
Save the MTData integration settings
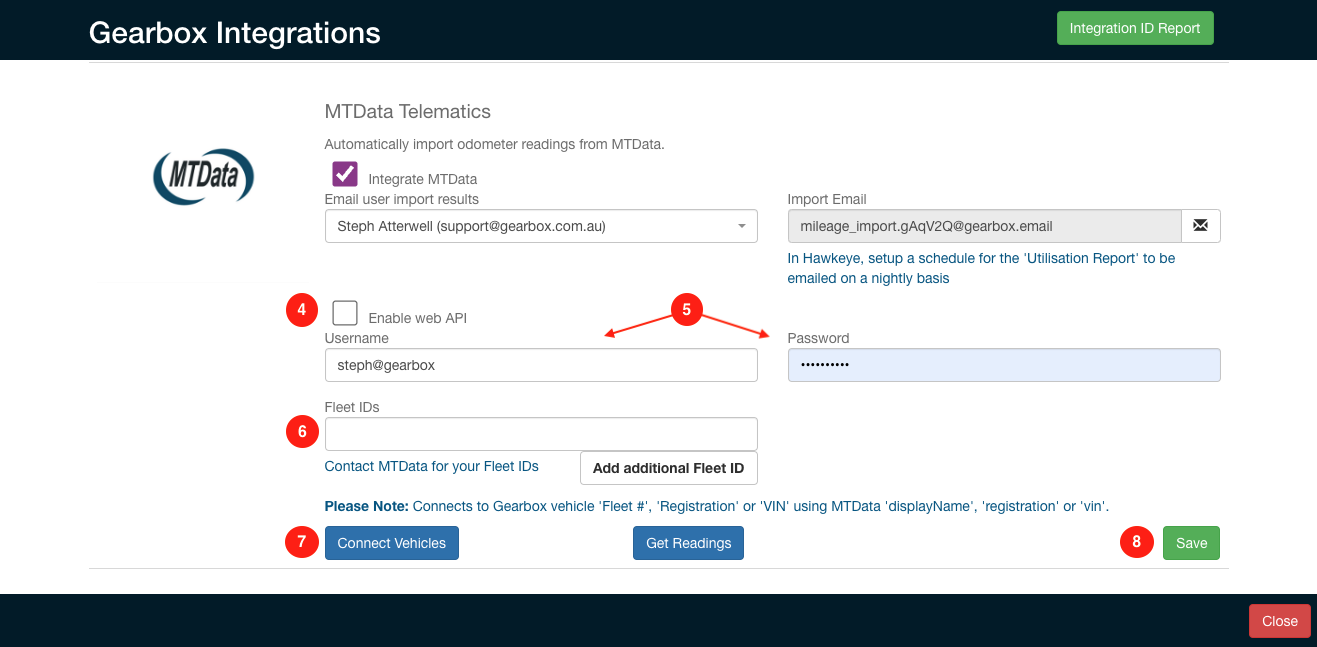[x=1191, y=542]
